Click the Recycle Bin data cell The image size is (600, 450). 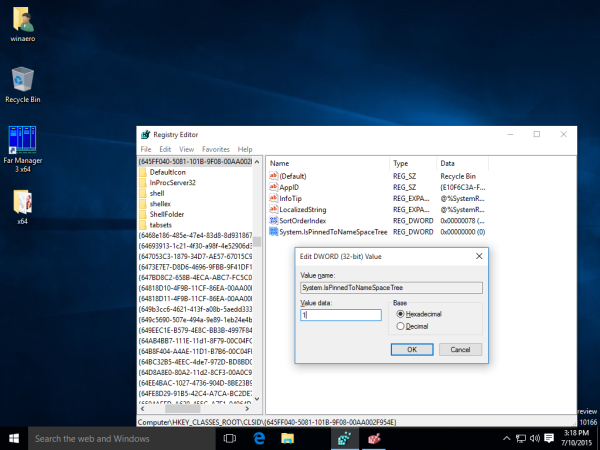458,176
